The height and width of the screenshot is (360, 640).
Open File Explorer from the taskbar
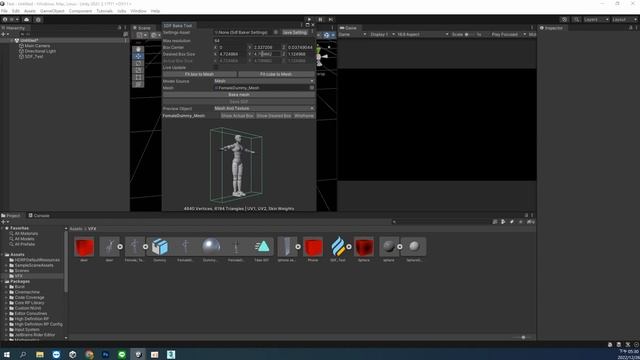(x=40, y=354)
